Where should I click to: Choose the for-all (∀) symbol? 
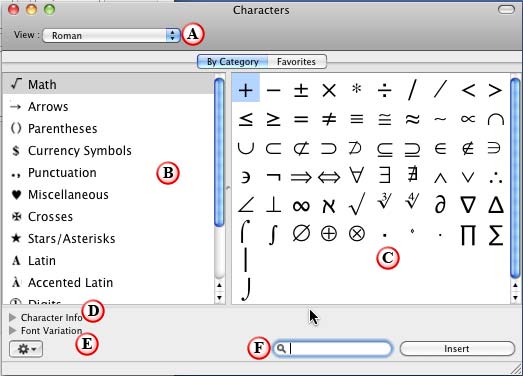[356, 174]
